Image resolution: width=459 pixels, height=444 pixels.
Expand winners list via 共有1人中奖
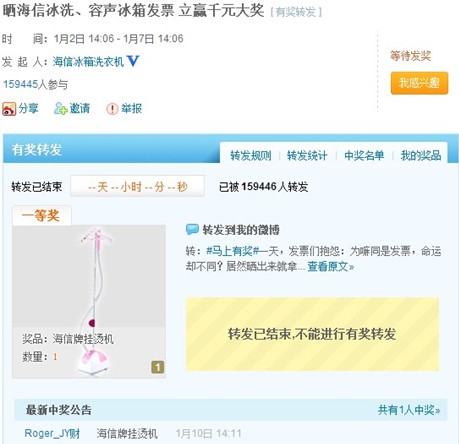tap(409, 410)
